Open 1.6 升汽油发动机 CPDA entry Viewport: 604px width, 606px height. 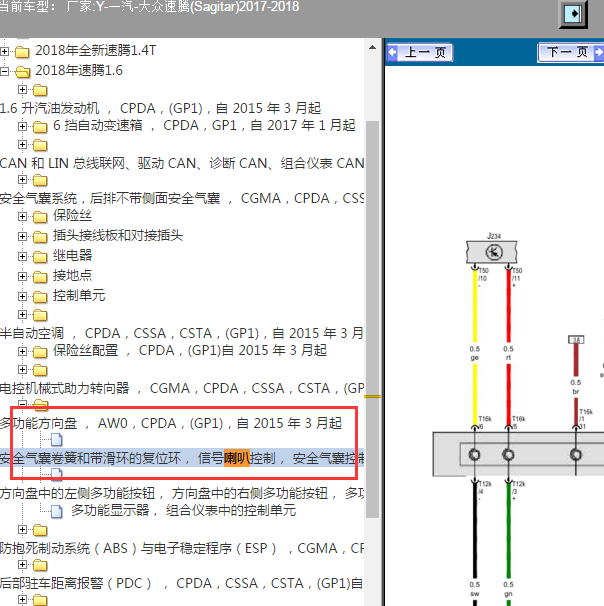click(160, 108)
